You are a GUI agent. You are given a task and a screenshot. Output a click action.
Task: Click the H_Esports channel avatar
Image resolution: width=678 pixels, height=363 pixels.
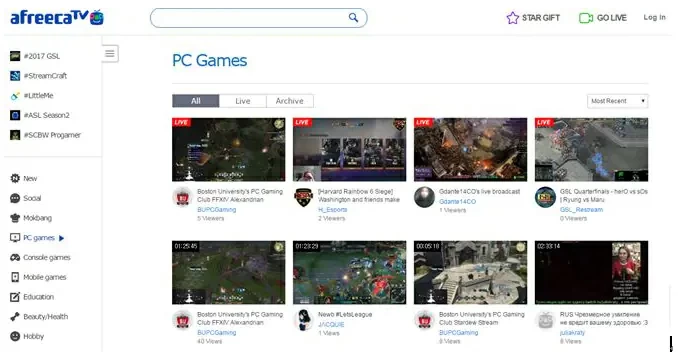304,197
